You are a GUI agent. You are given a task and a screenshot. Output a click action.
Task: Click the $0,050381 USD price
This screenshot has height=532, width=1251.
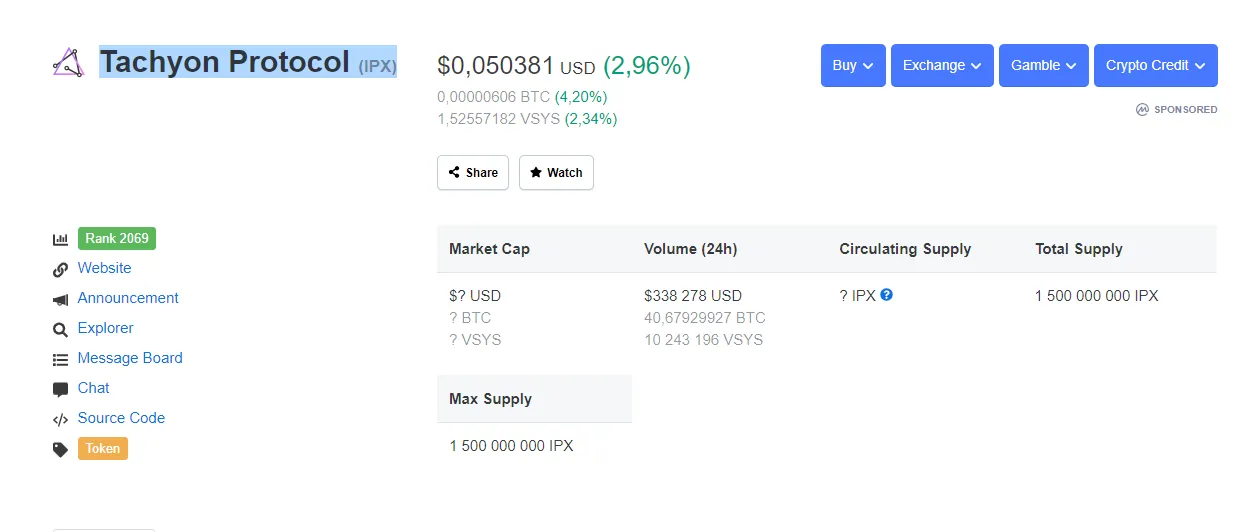click(516, 66)
